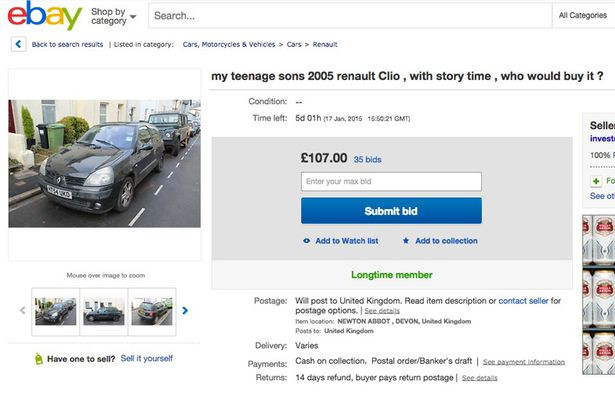Focus the main search box
Viewport: 615px width, 409px height.
350,16
